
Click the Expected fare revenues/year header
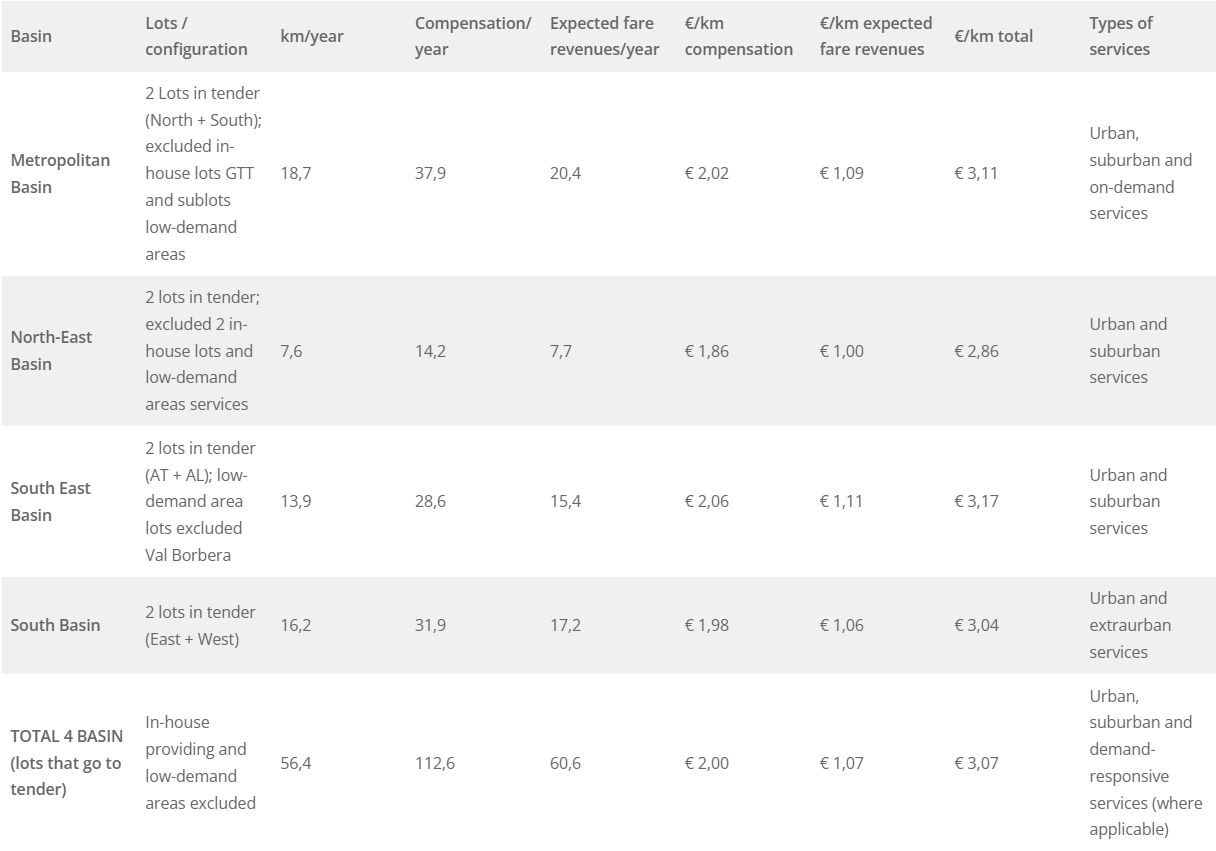(x=605, y=36)
